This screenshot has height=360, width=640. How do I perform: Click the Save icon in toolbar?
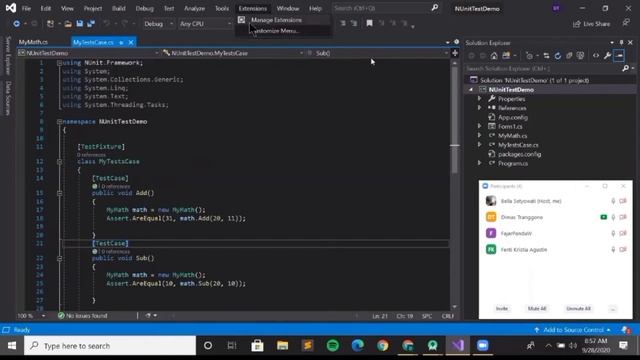coord(80,24)
